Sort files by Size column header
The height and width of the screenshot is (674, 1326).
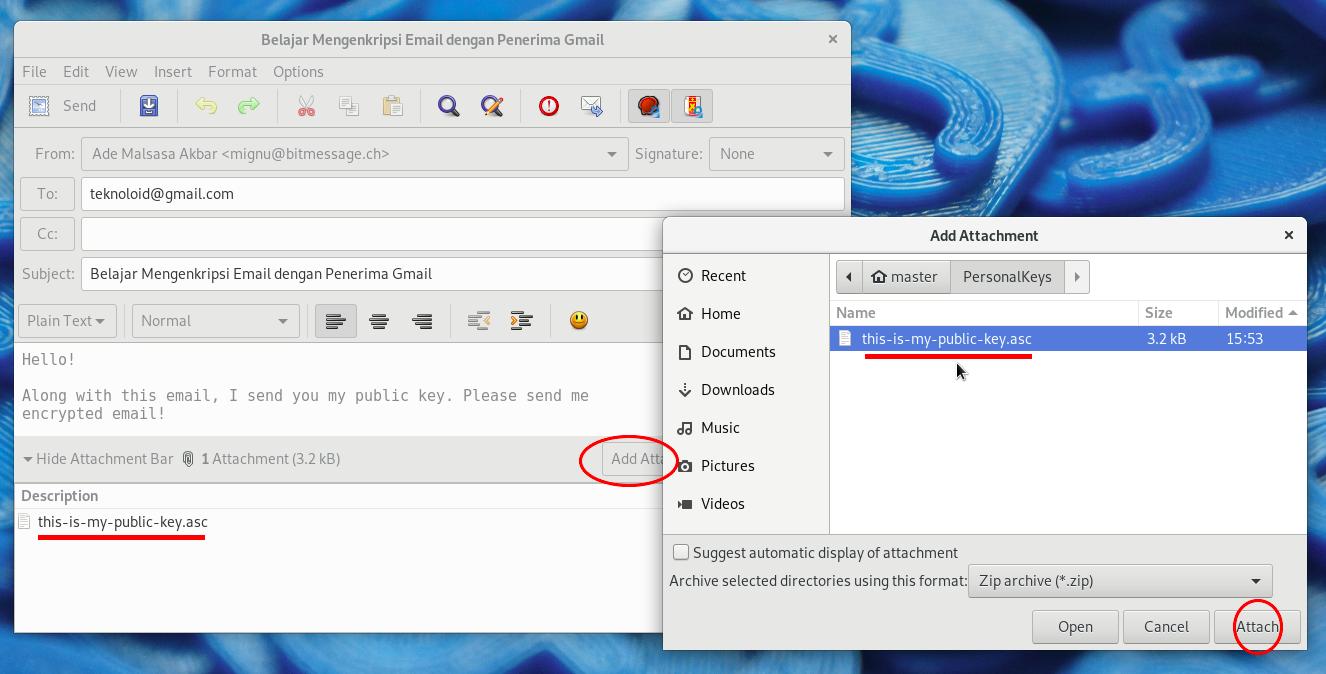click(1178, 313)
